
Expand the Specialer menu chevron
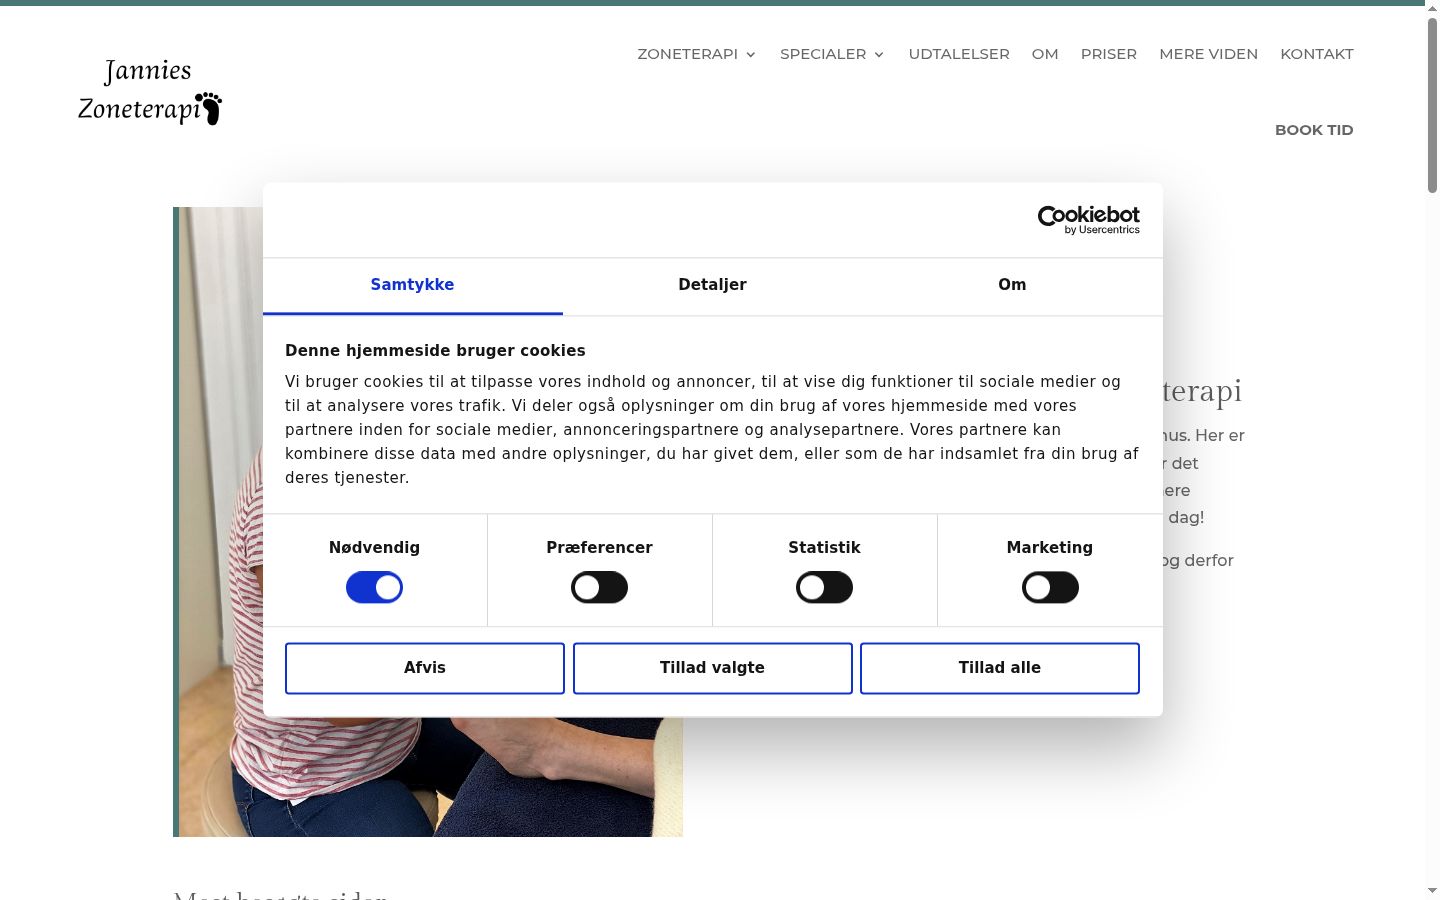[879, 55]
